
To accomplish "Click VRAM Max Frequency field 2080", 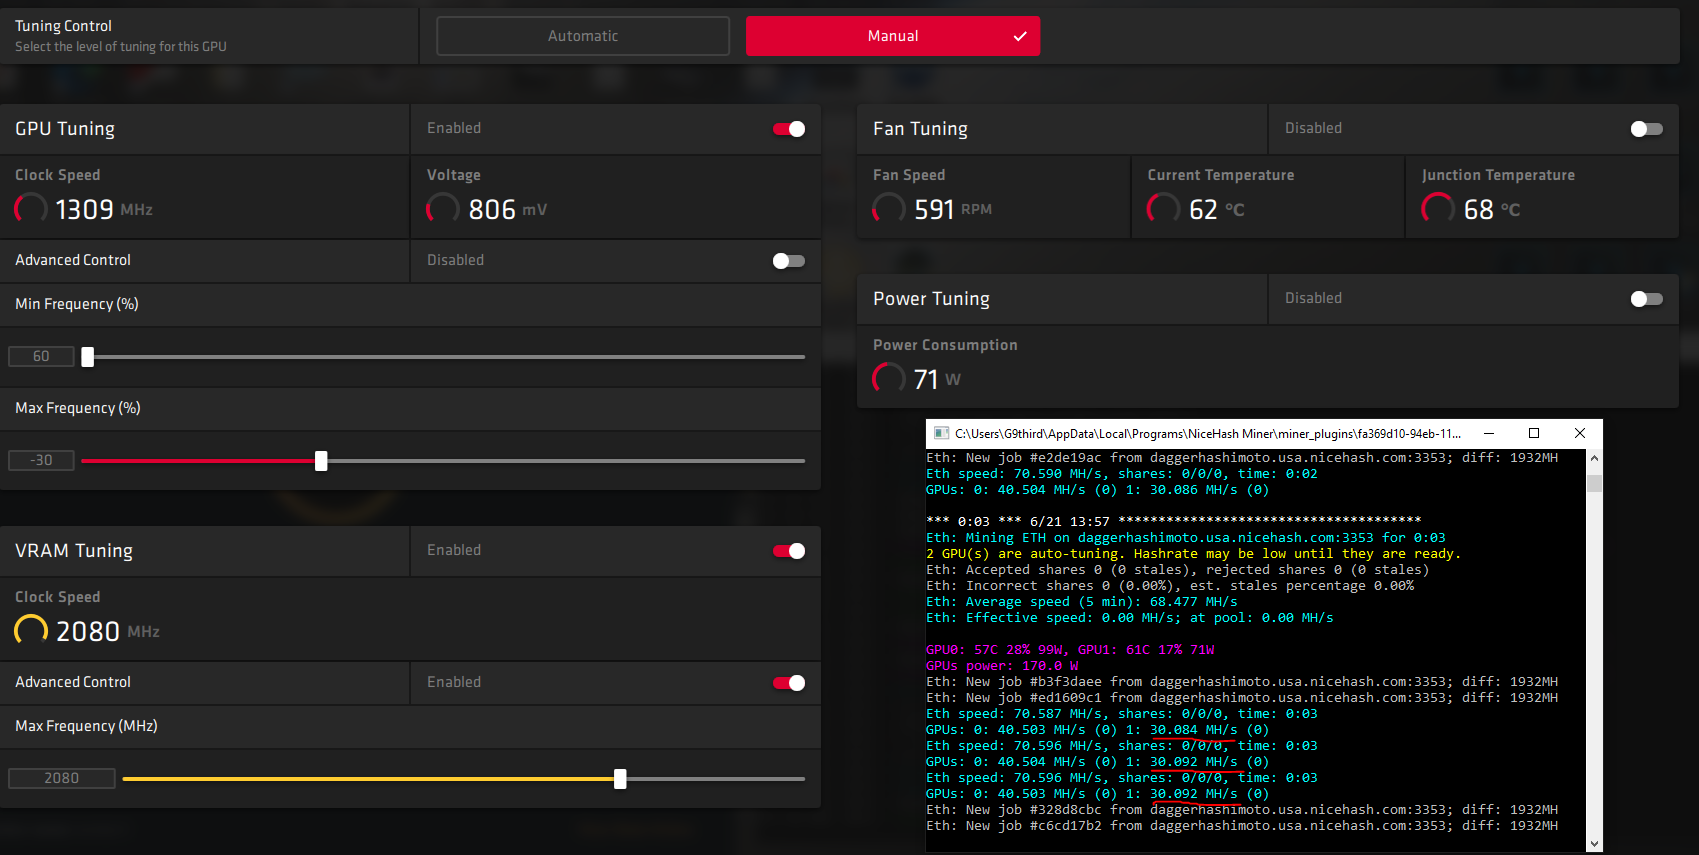I will (x=61, y=779).
